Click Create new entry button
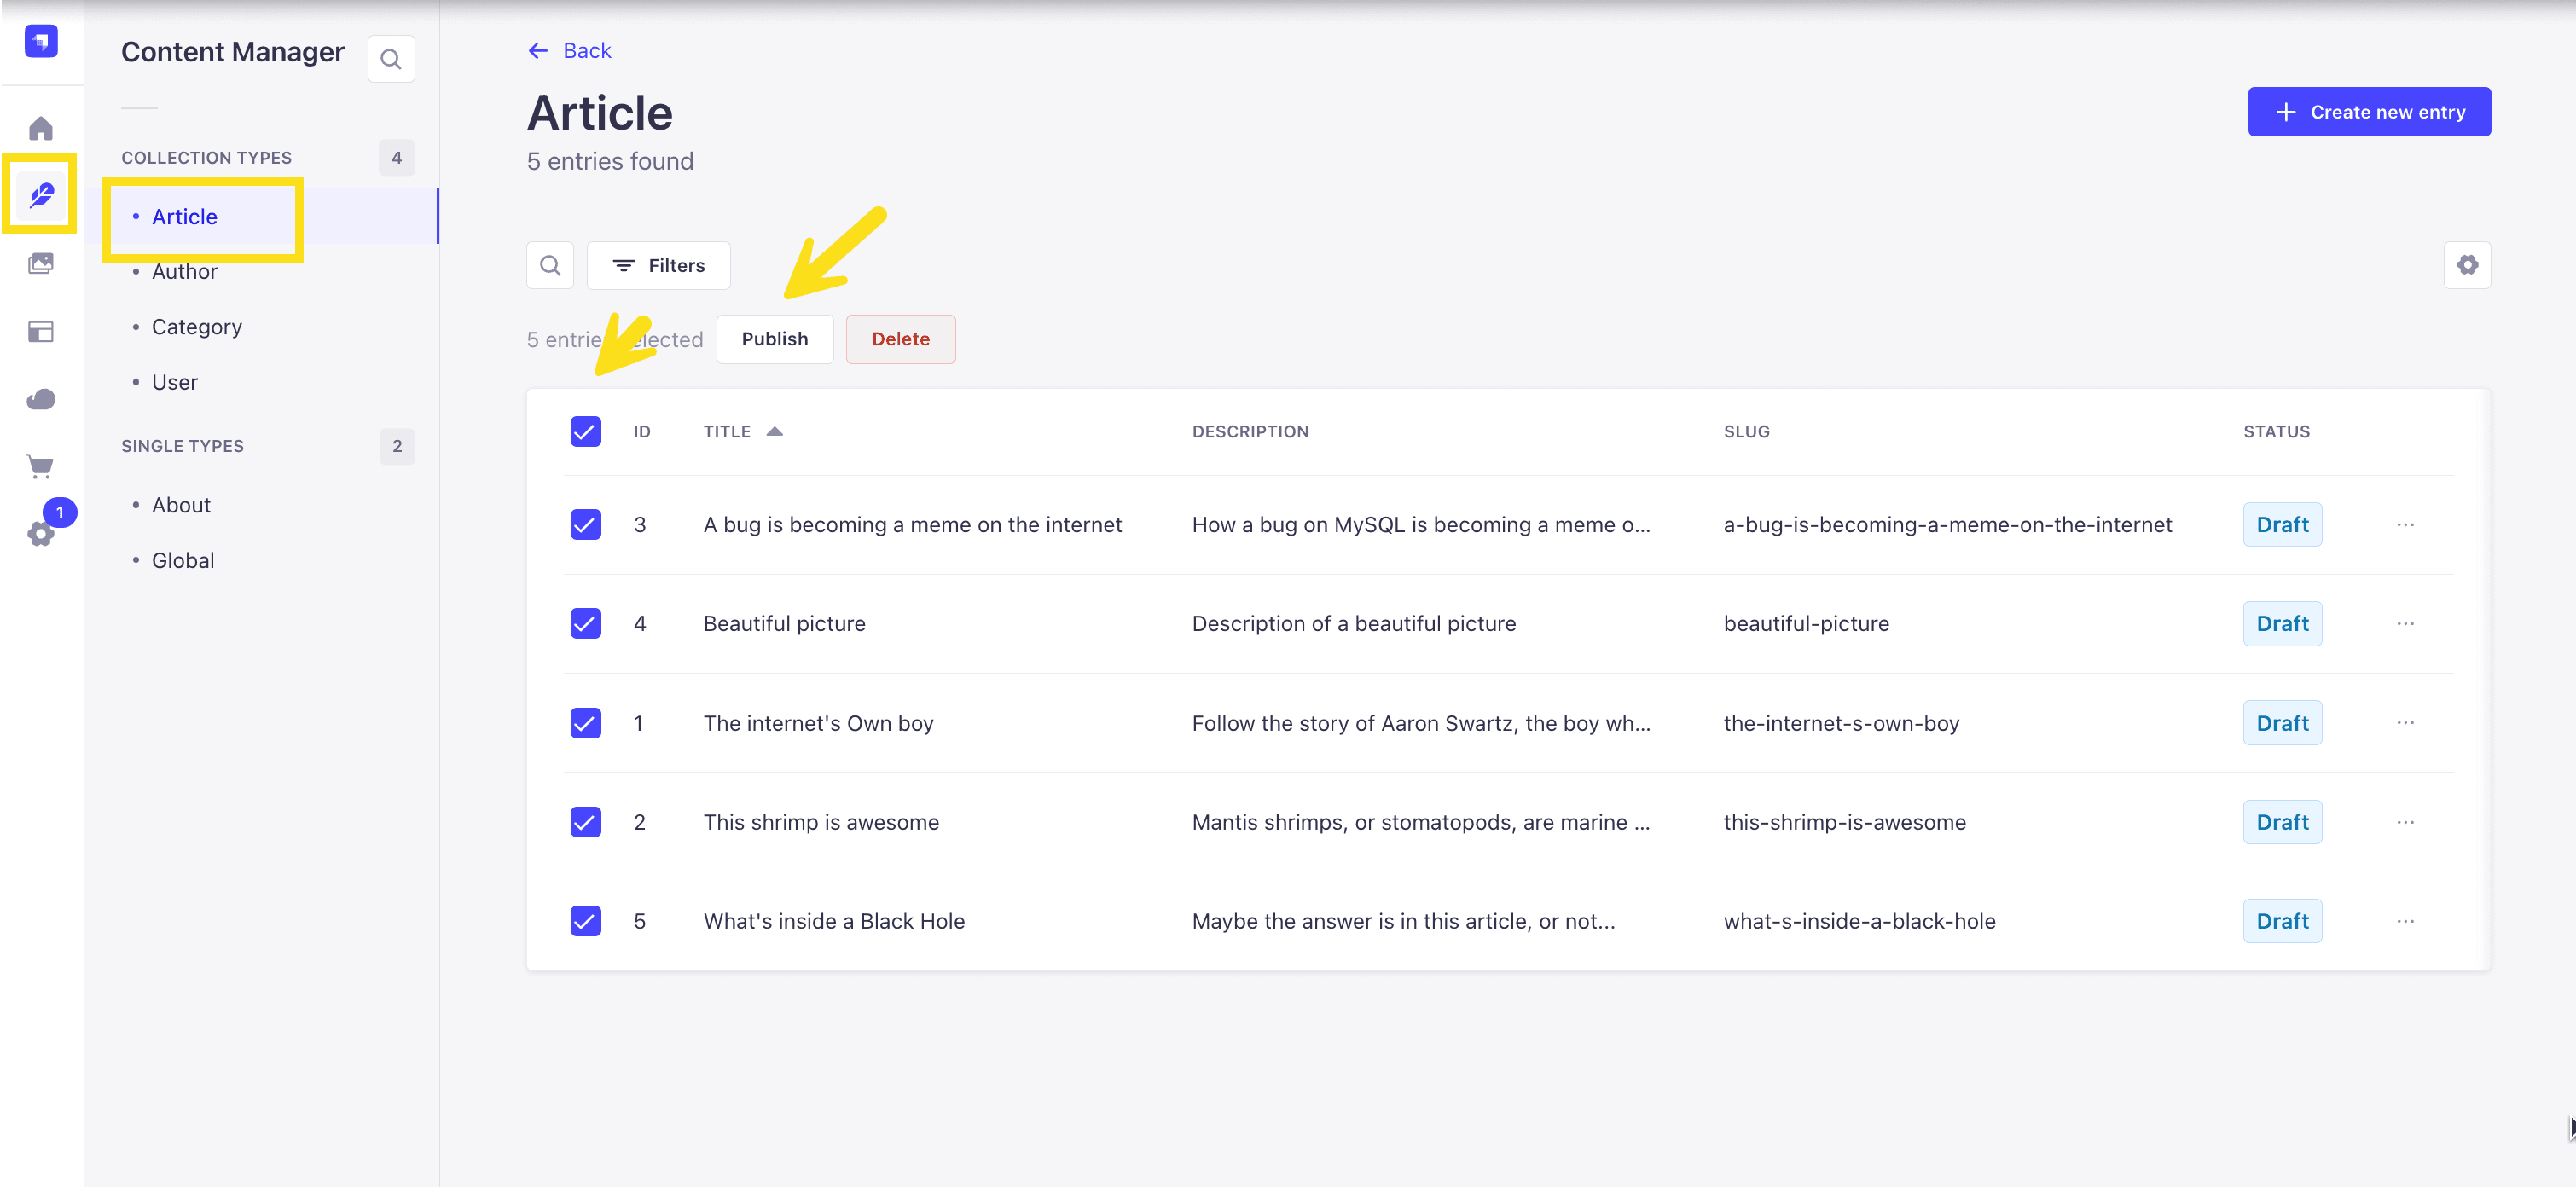The image size is (2576, 1187). (x=2368, y=112)
